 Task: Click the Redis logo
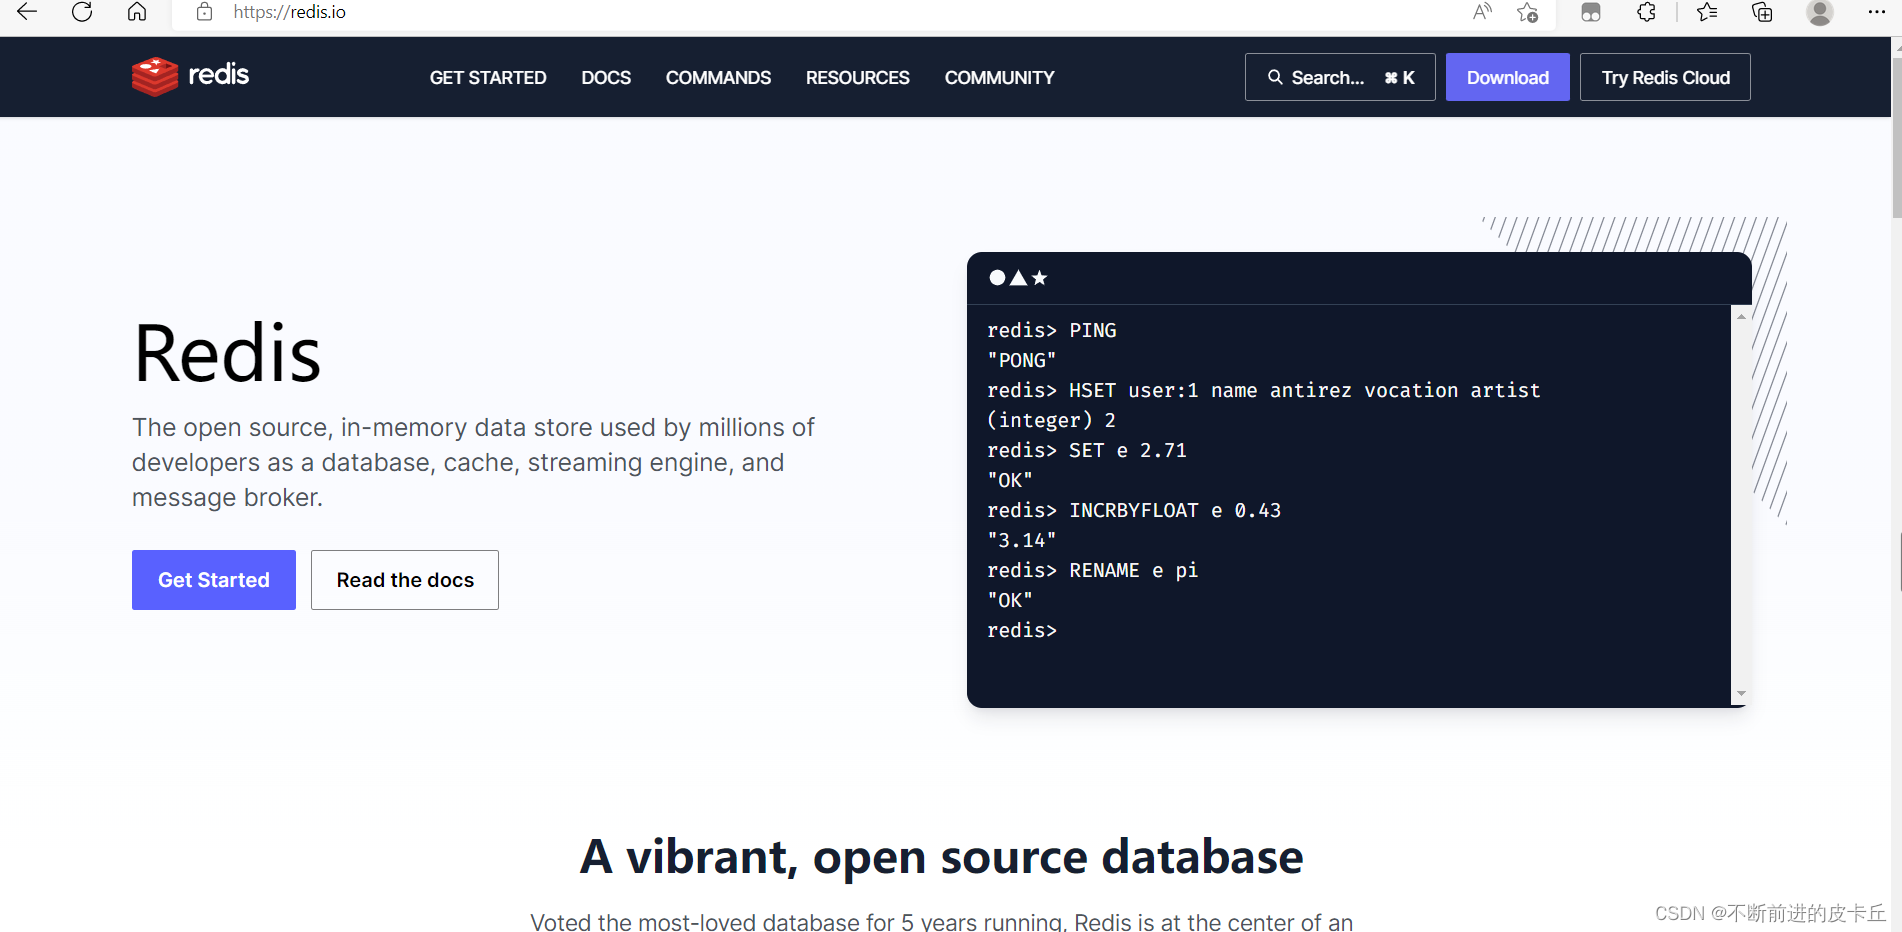tap(190, 76)
